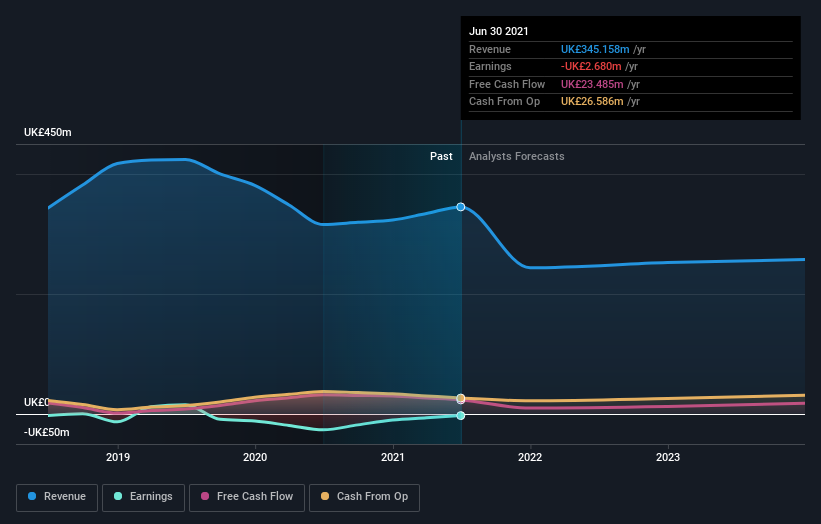Click the 2022 x-axis label
The width and height of the screenshot is (821, 524).
530,457
